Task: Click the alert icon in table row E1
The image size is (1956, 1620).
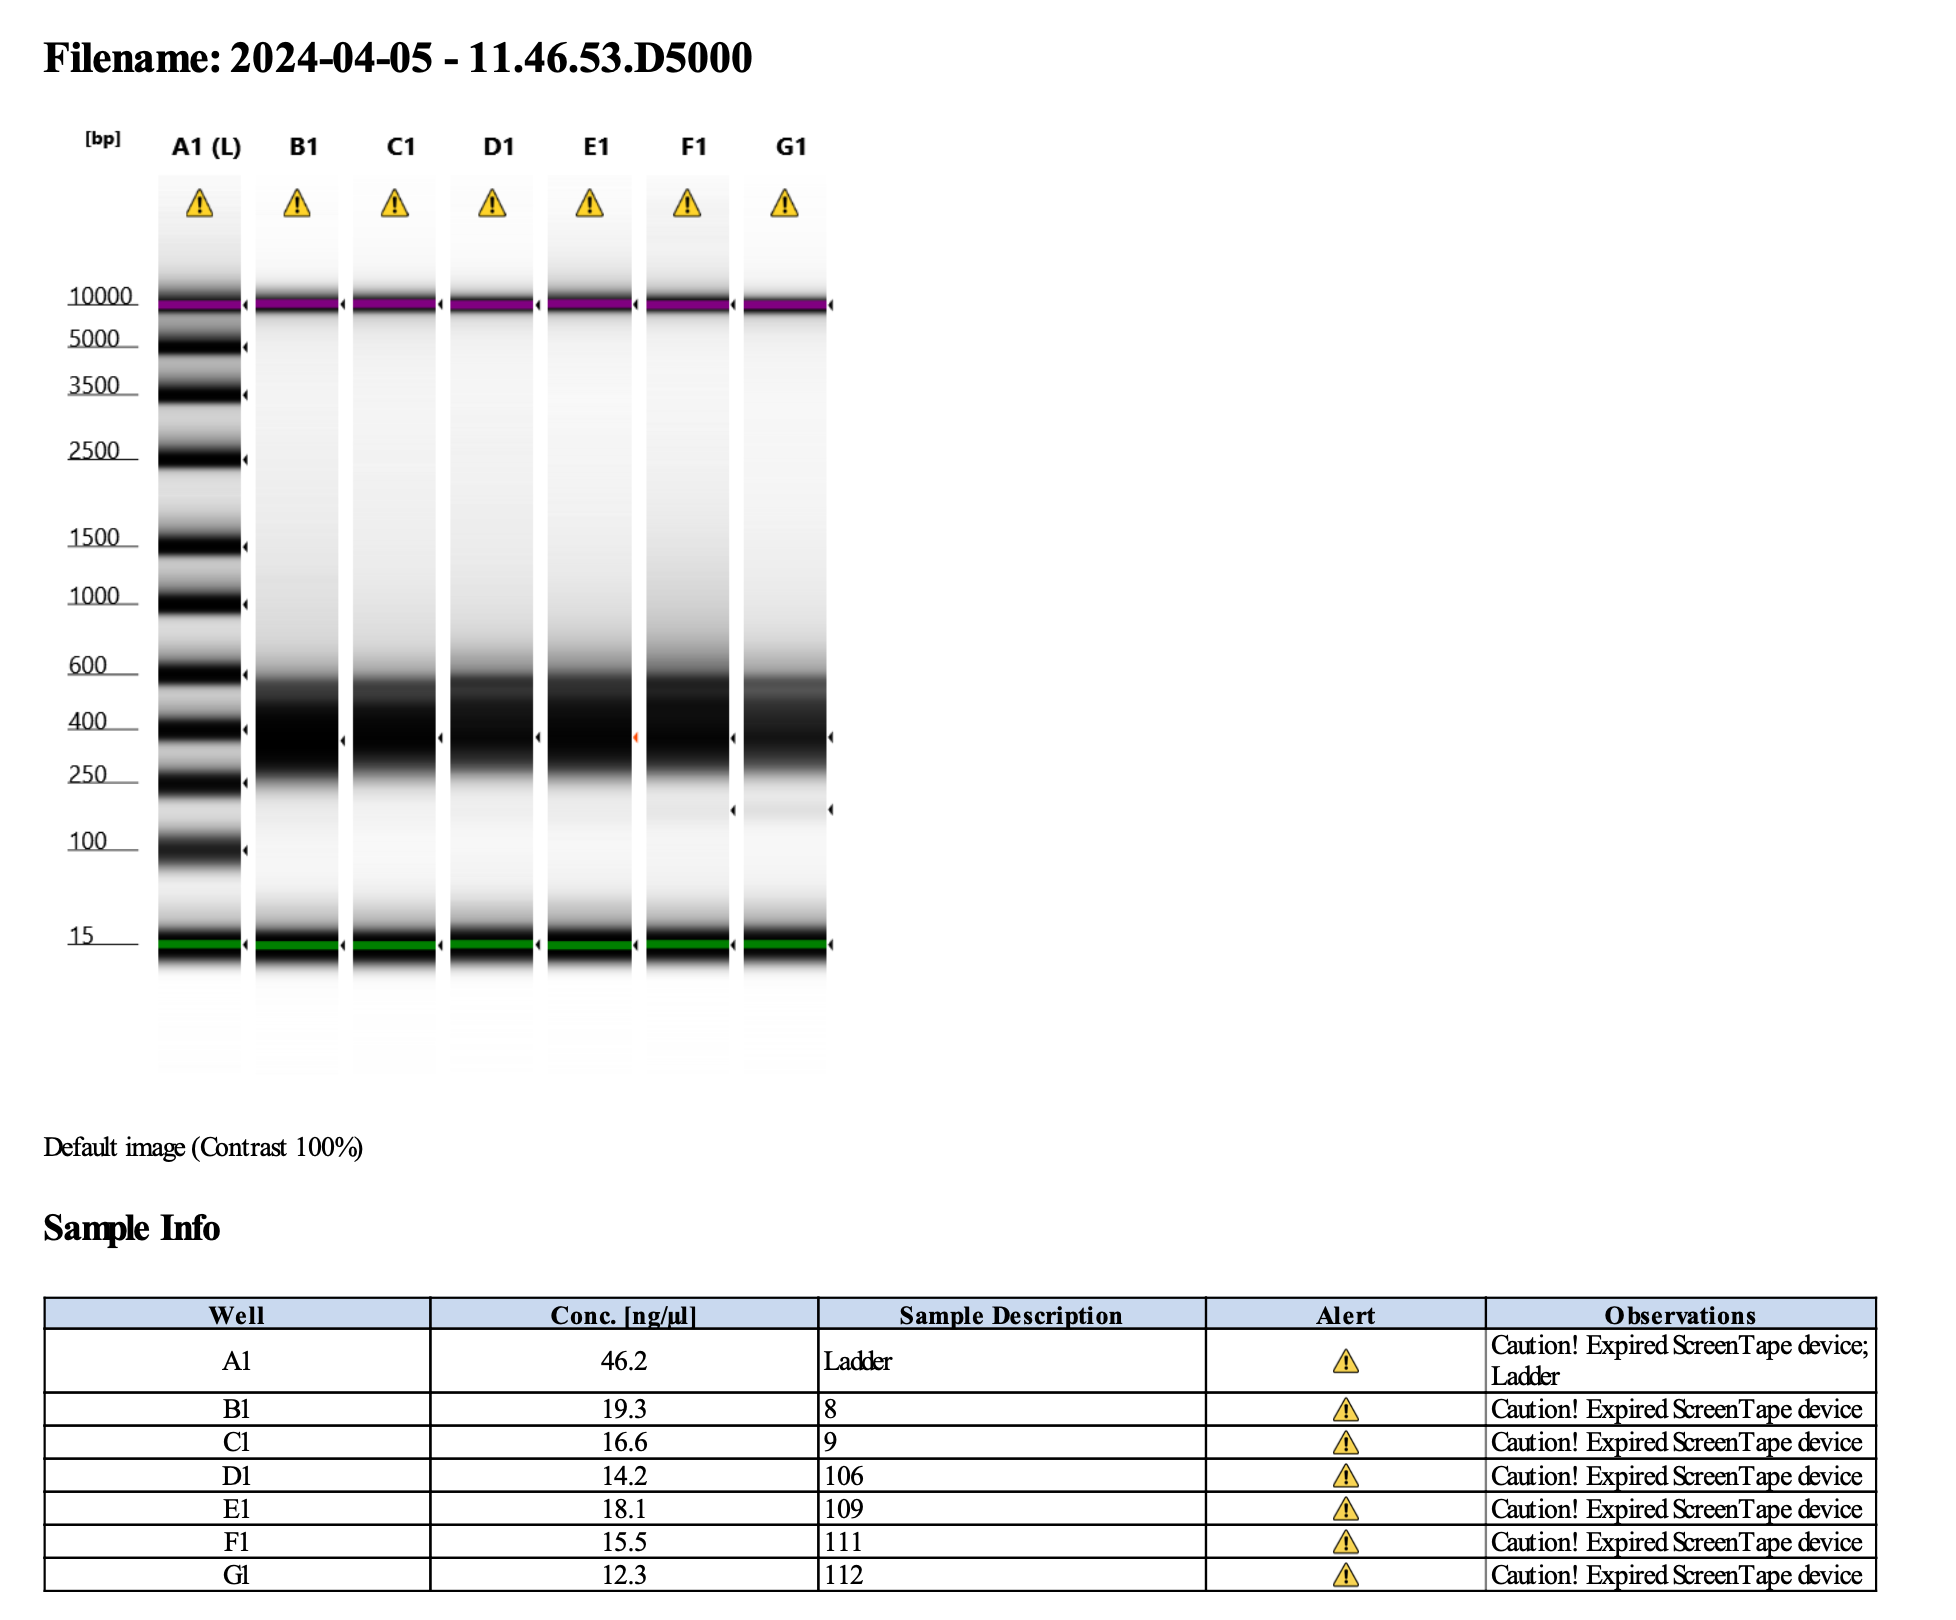Action: [x=1345, y=1508]
